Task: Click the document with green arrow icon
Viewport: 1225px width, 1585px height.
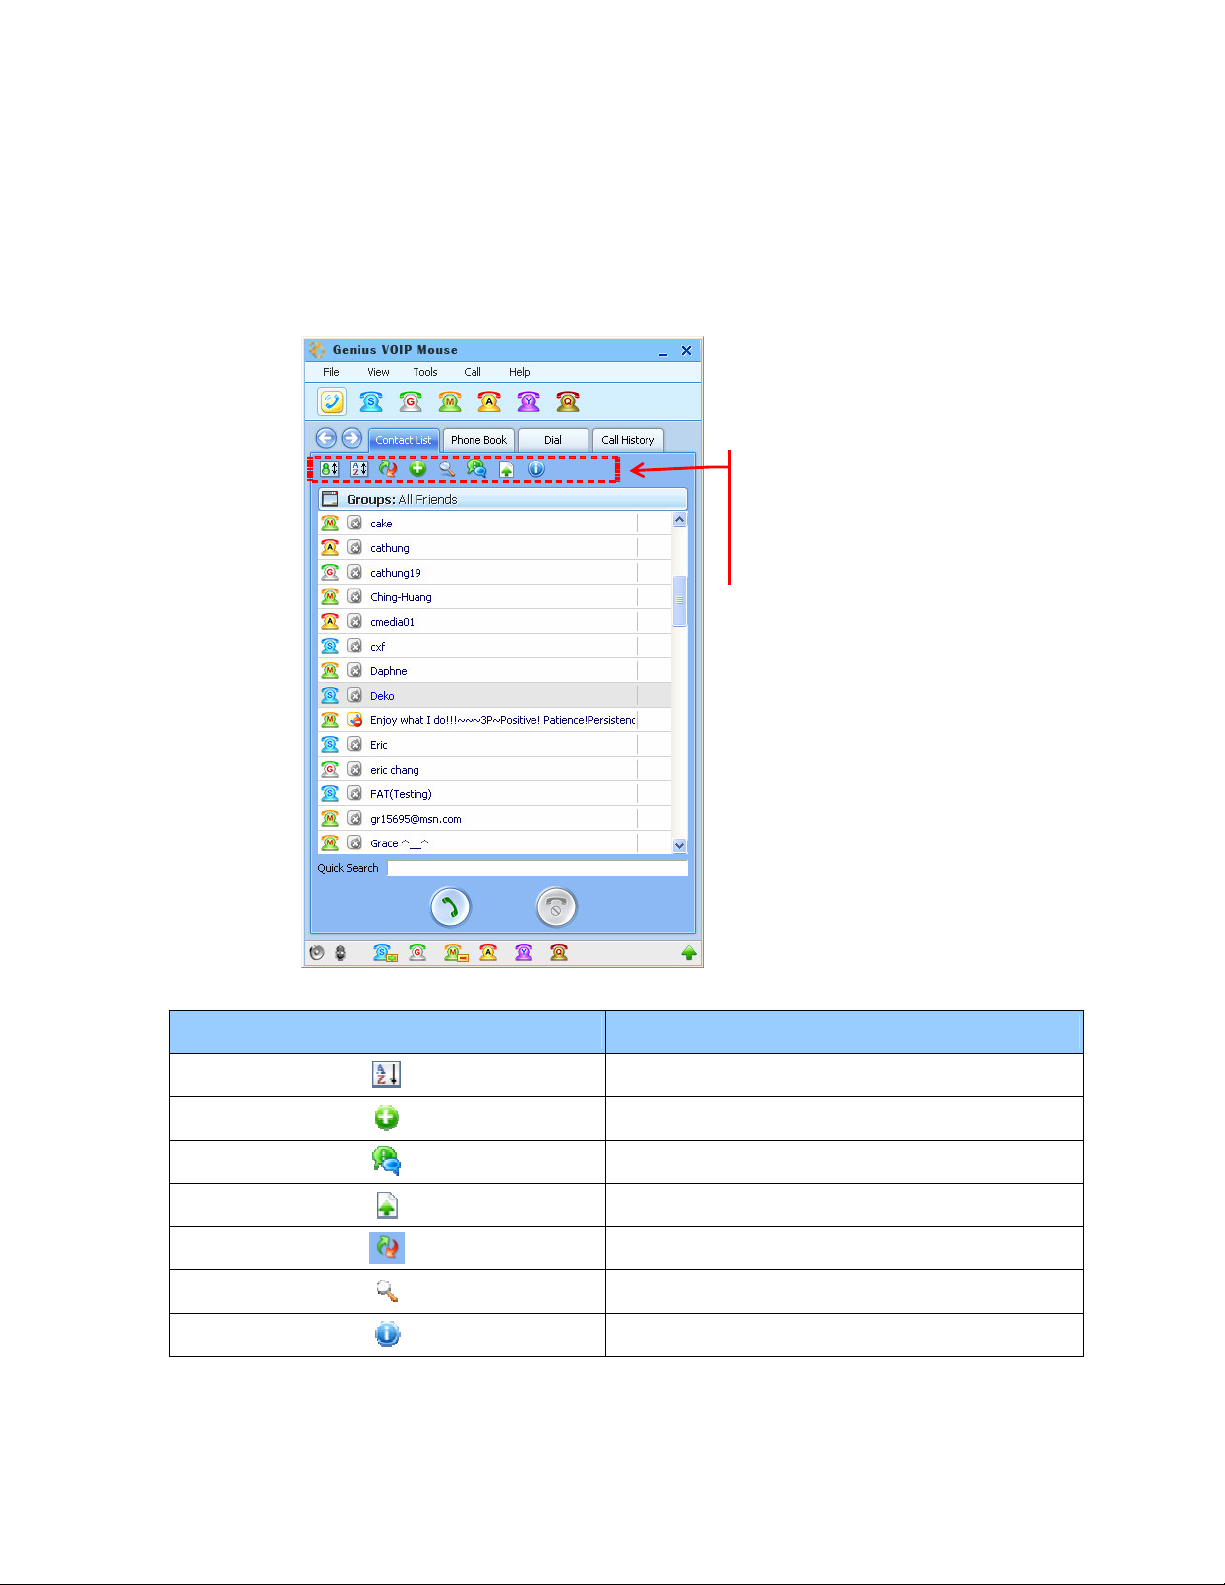Action: [x=506, y=468]
